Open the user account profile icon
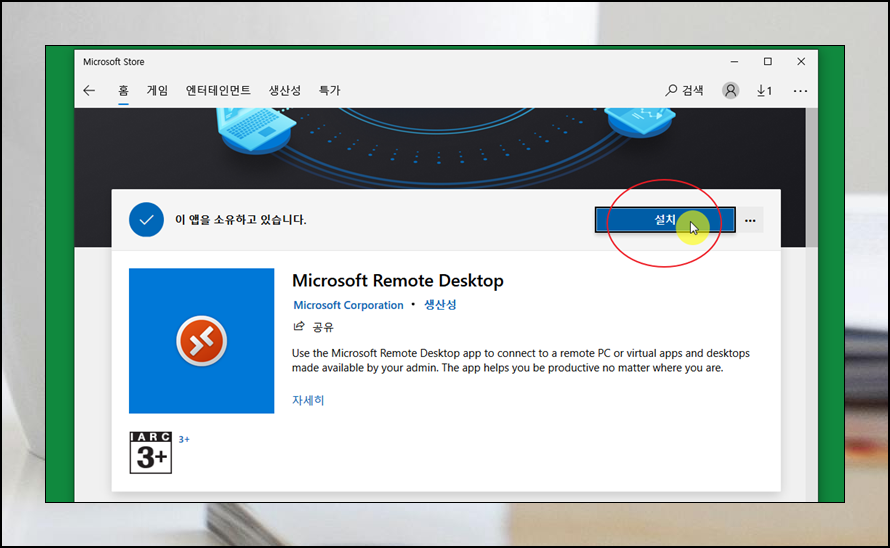The image size is (890, 548). [x=731, y=90]
